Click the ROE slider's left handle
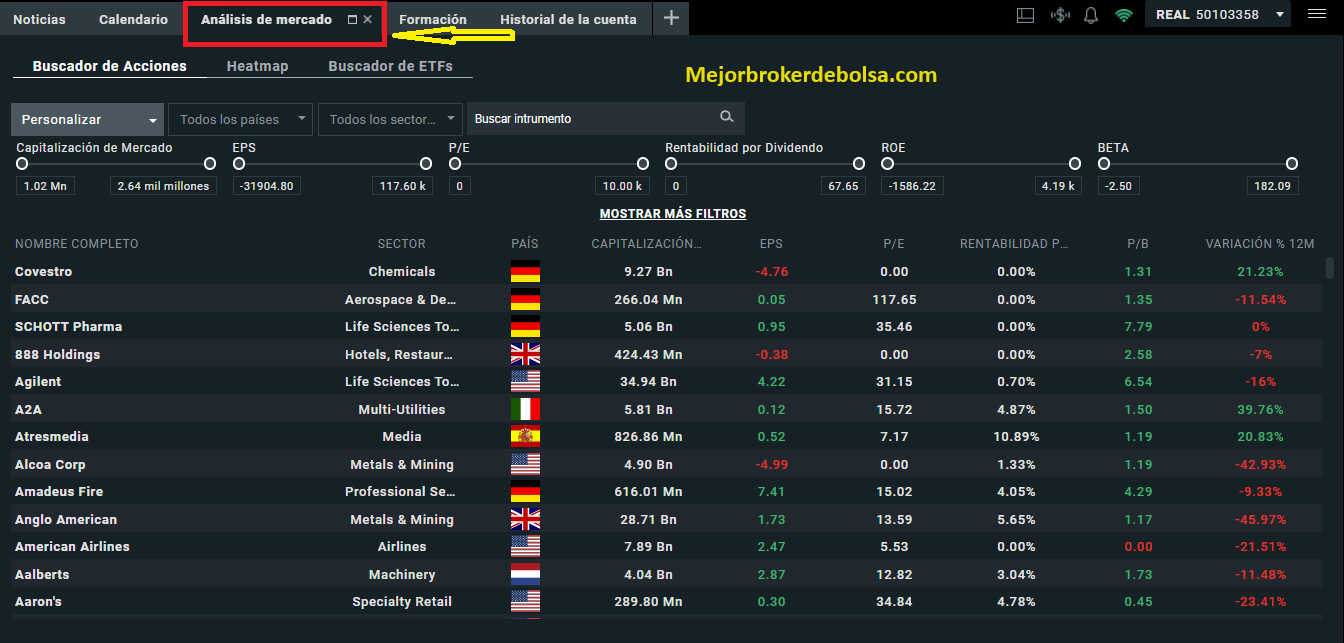 pos(888,164)
